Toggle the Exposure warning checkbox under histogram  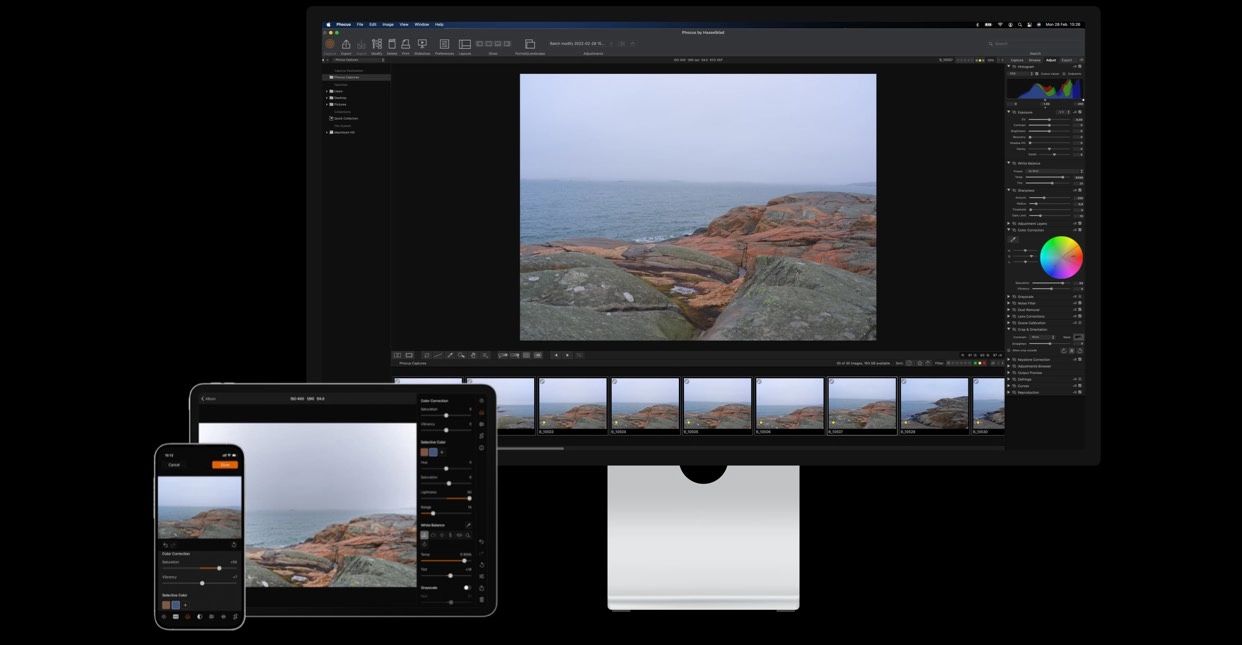(x=1066, y=74)
